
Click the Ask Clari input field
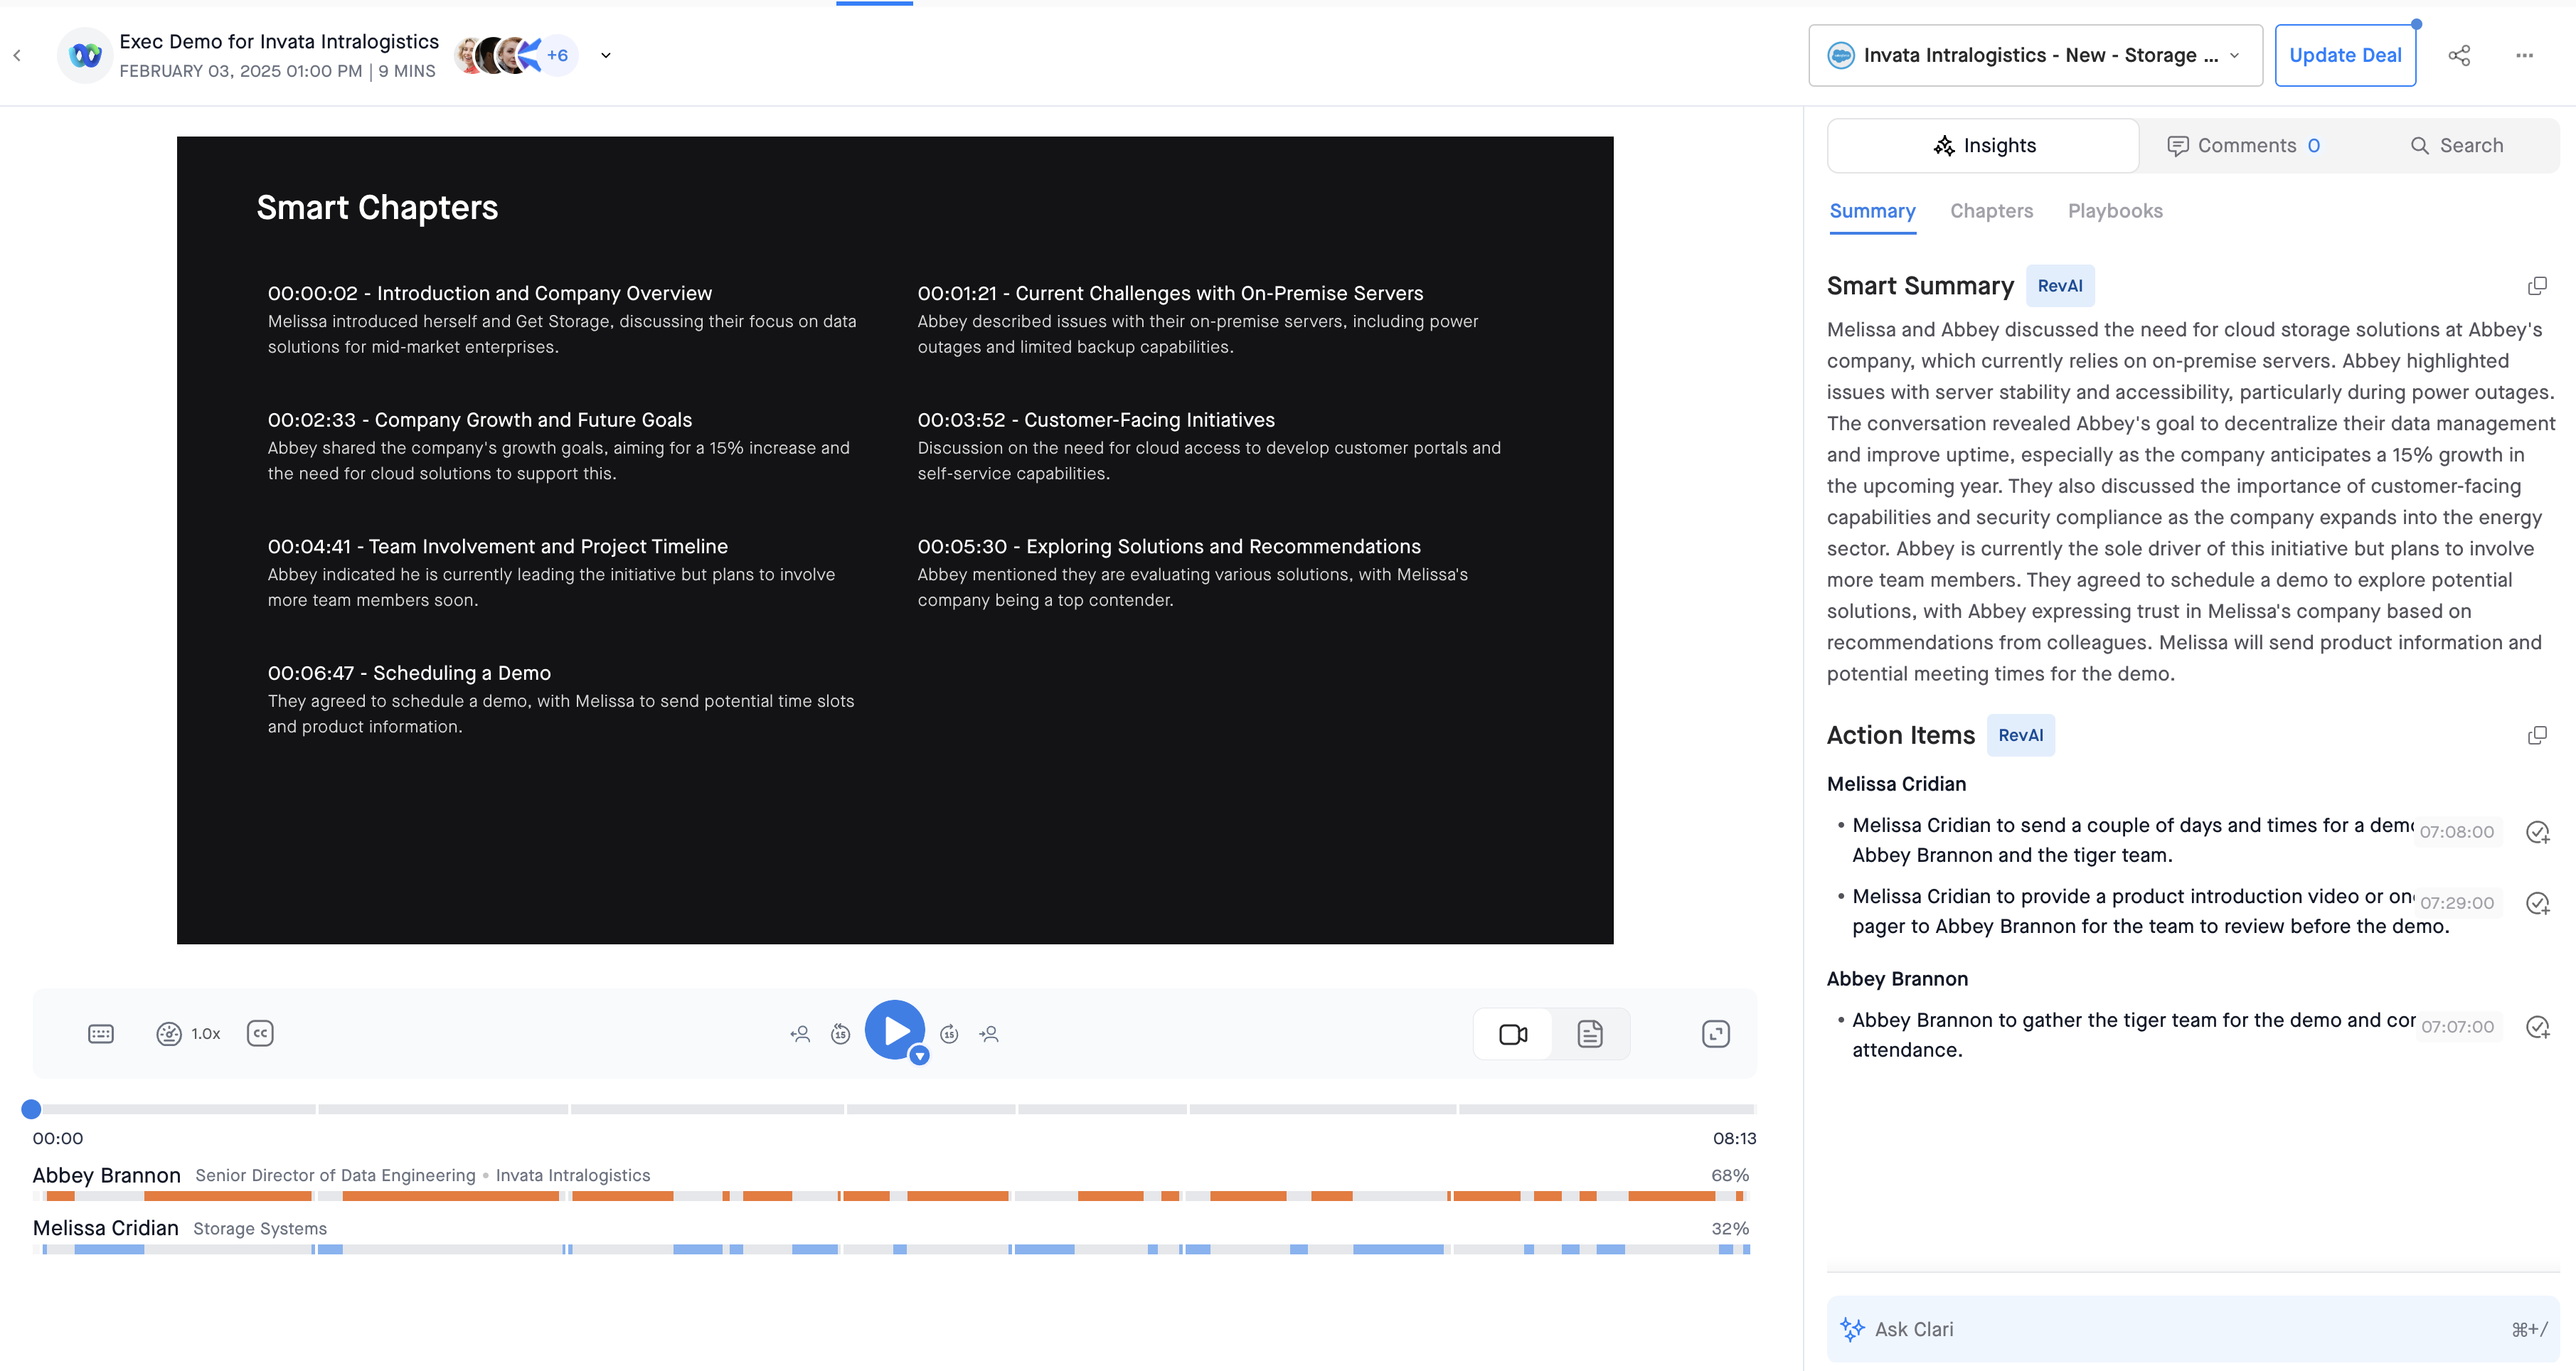pyautogui.click(x=2192, y=1329)
